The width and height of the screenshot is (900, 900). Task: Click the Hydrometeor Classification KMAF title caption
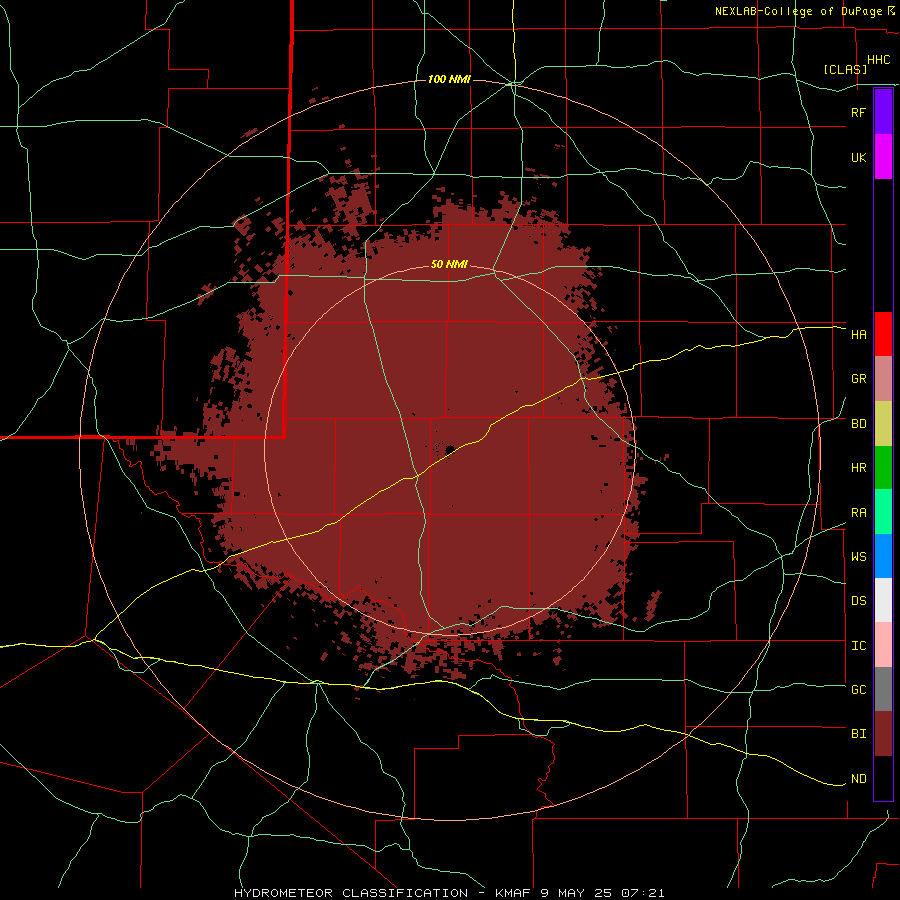click(449, 893)
